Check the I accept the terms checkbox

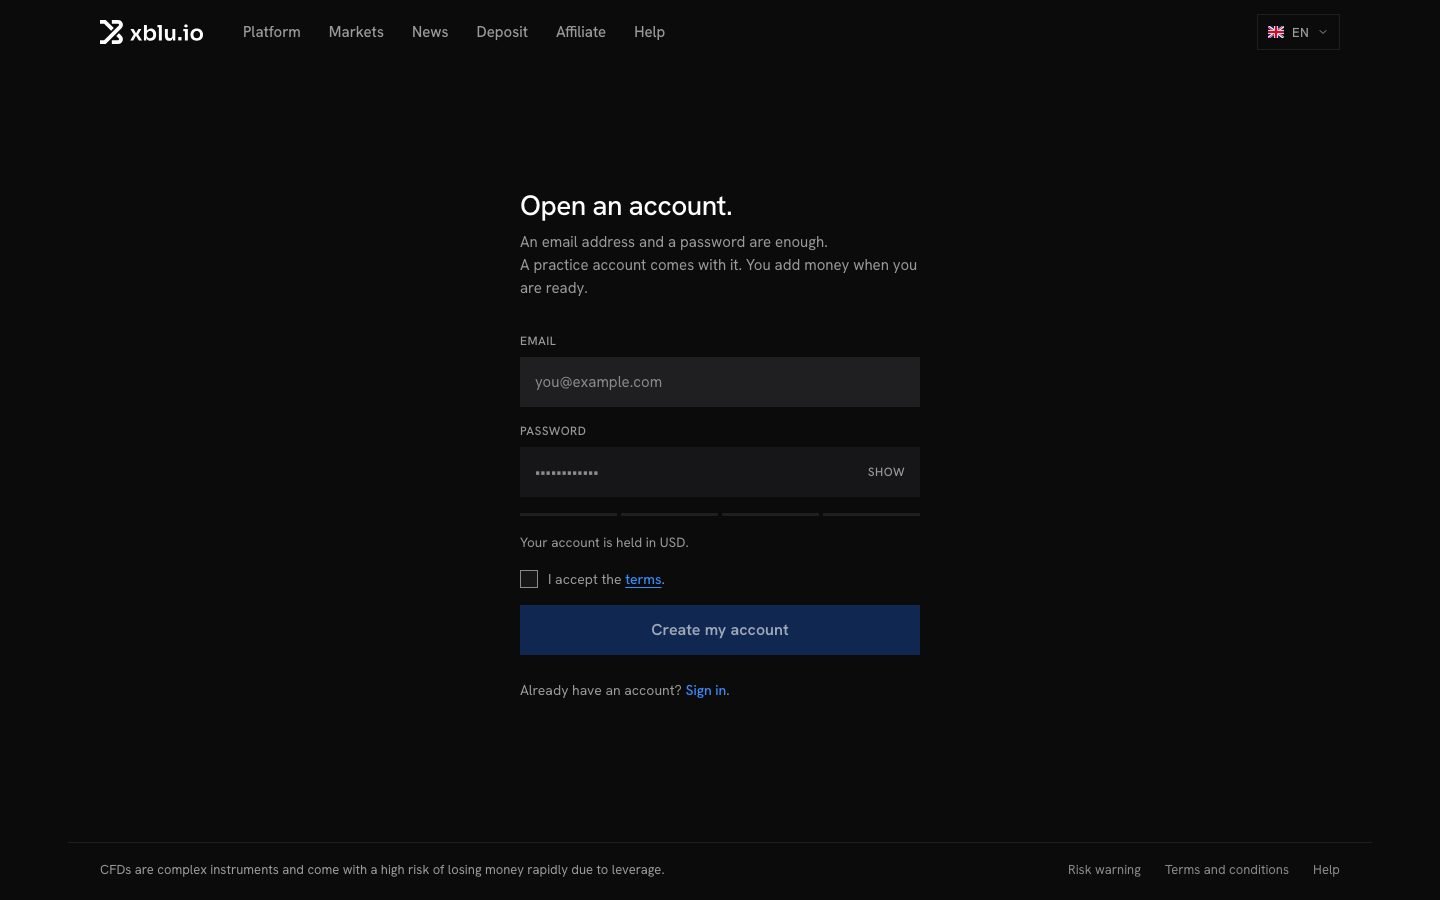pos(529,579)
